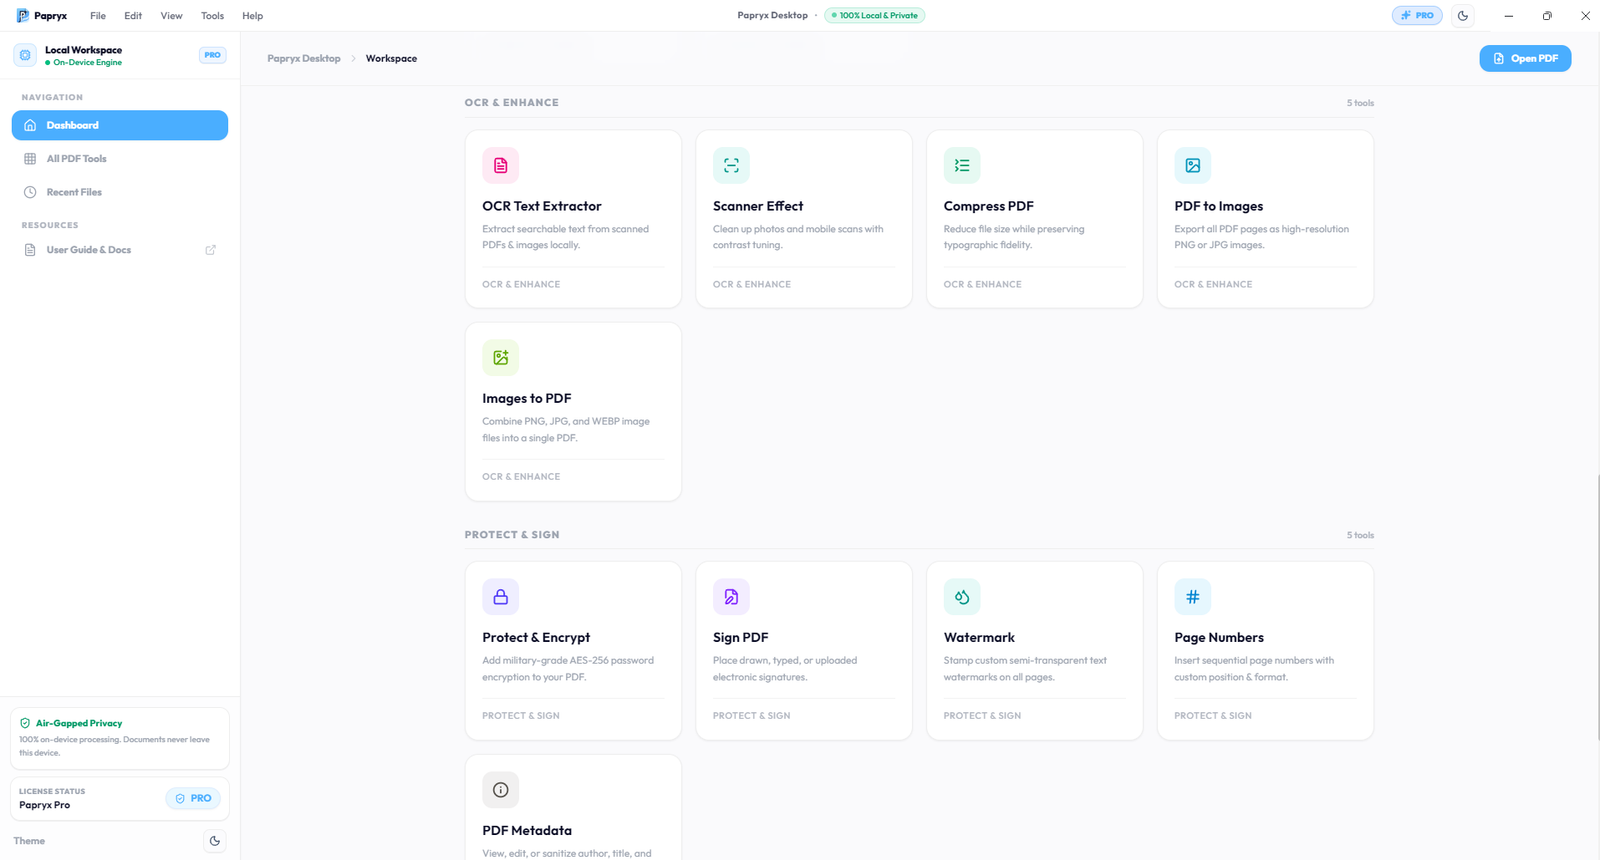
Task: Open the Watermark card title
Action: pos(979,638)
